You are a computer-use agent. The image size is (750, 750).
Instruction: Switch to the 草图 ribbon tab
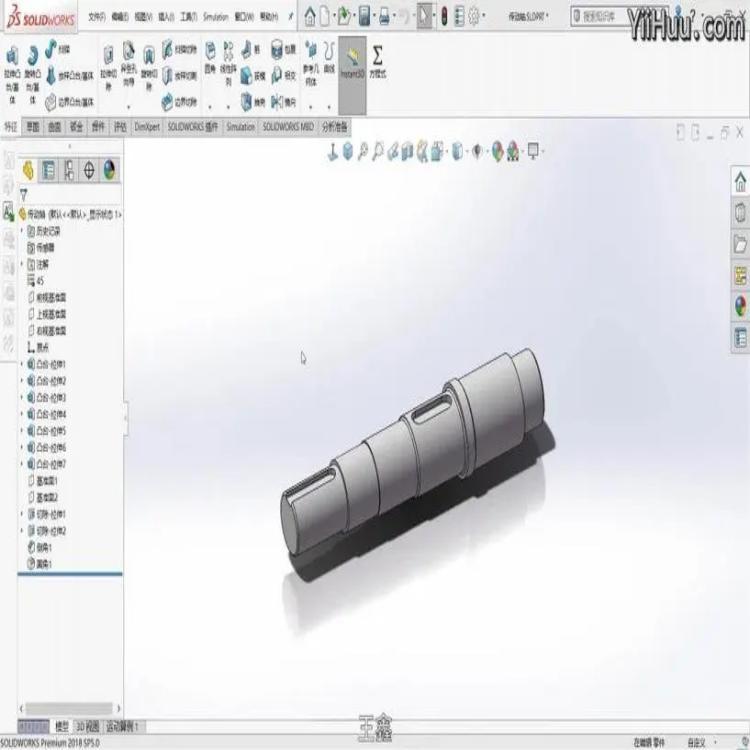click(x=33, y=127)
